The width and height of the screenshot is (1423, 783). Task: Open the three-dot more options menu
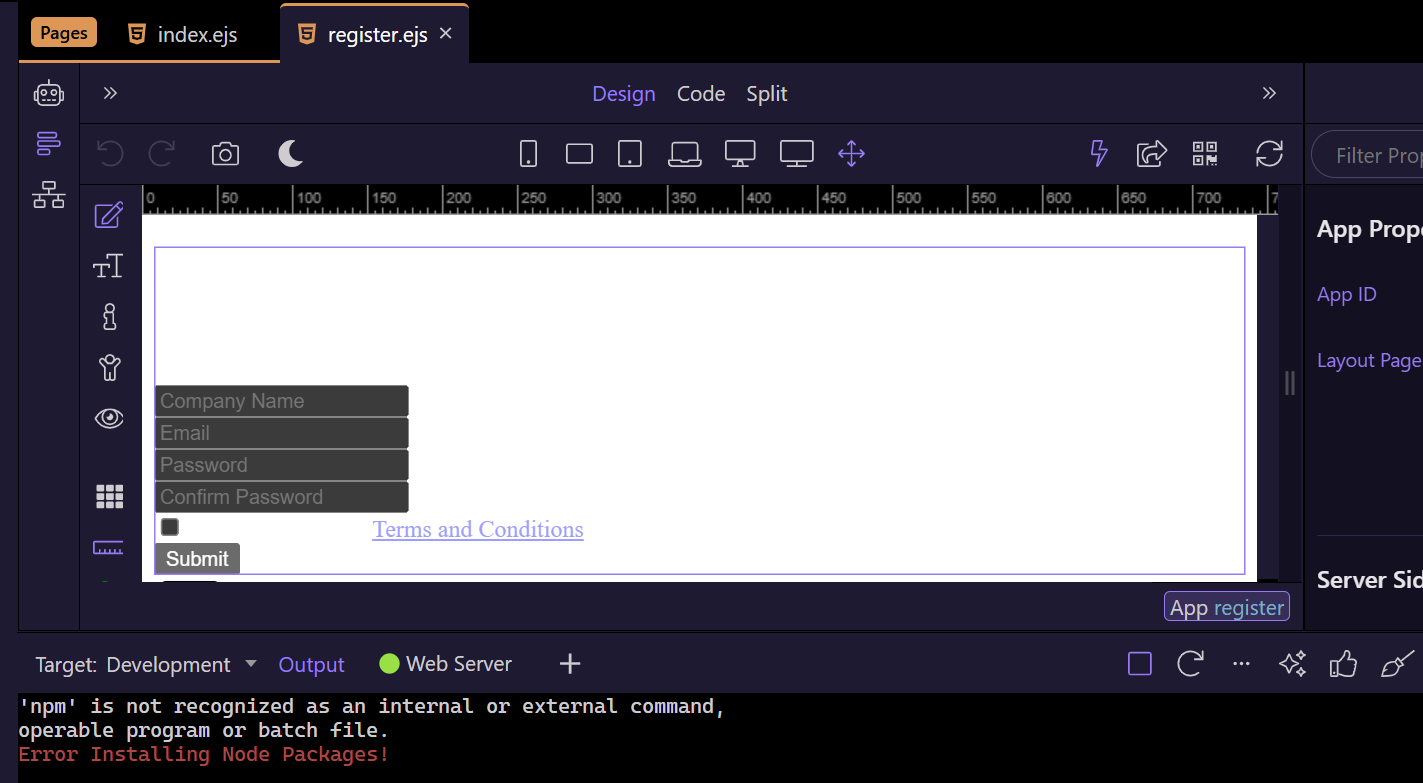(1241, 663)
